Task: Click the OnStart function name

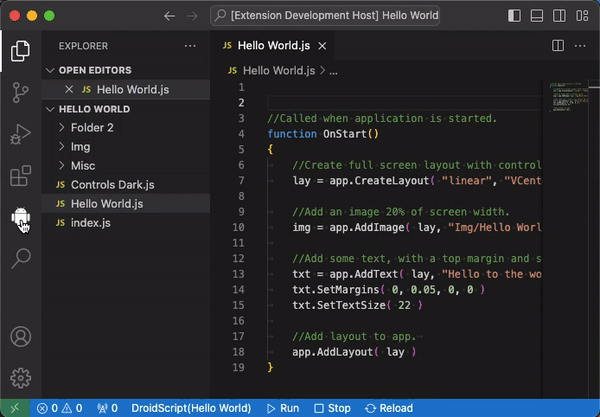Action: [345, 134]
